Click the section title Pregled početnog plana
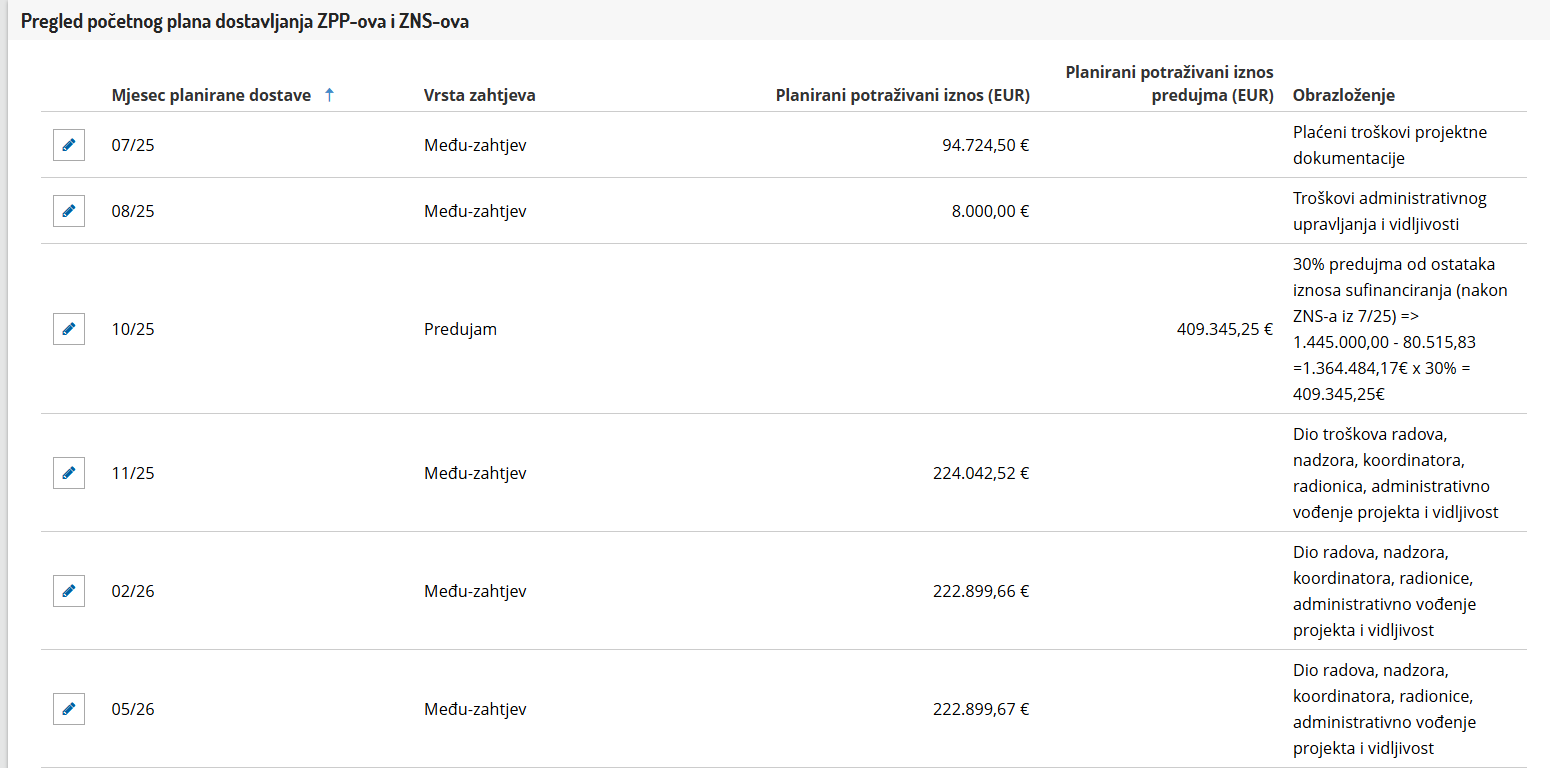This screenshot has width=1550, height=768. [x=245, y=22]
